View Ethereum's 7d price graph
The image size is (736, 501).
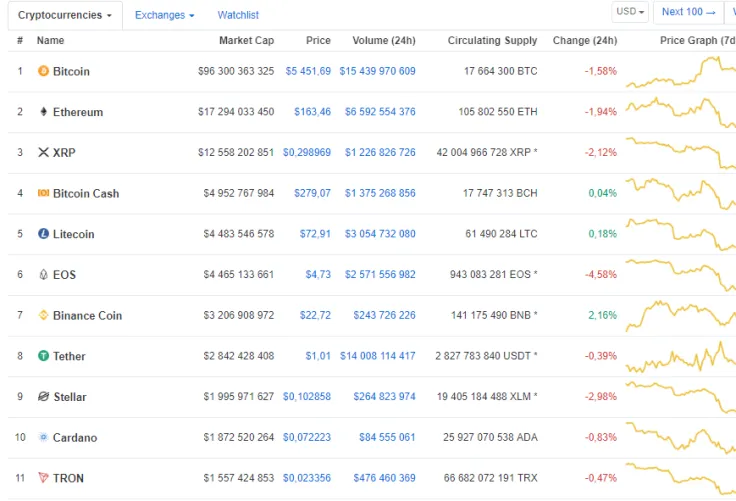click(680, 112)
